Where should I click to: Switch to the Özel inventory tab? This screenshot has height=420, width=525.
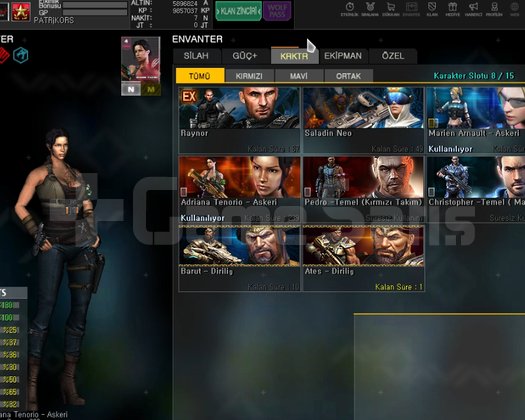point(393,56)
